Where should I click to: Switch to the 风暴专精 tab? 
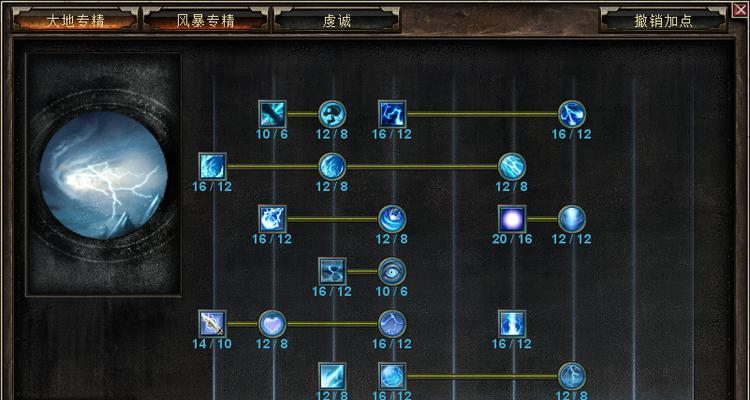[x=205, y=20]
